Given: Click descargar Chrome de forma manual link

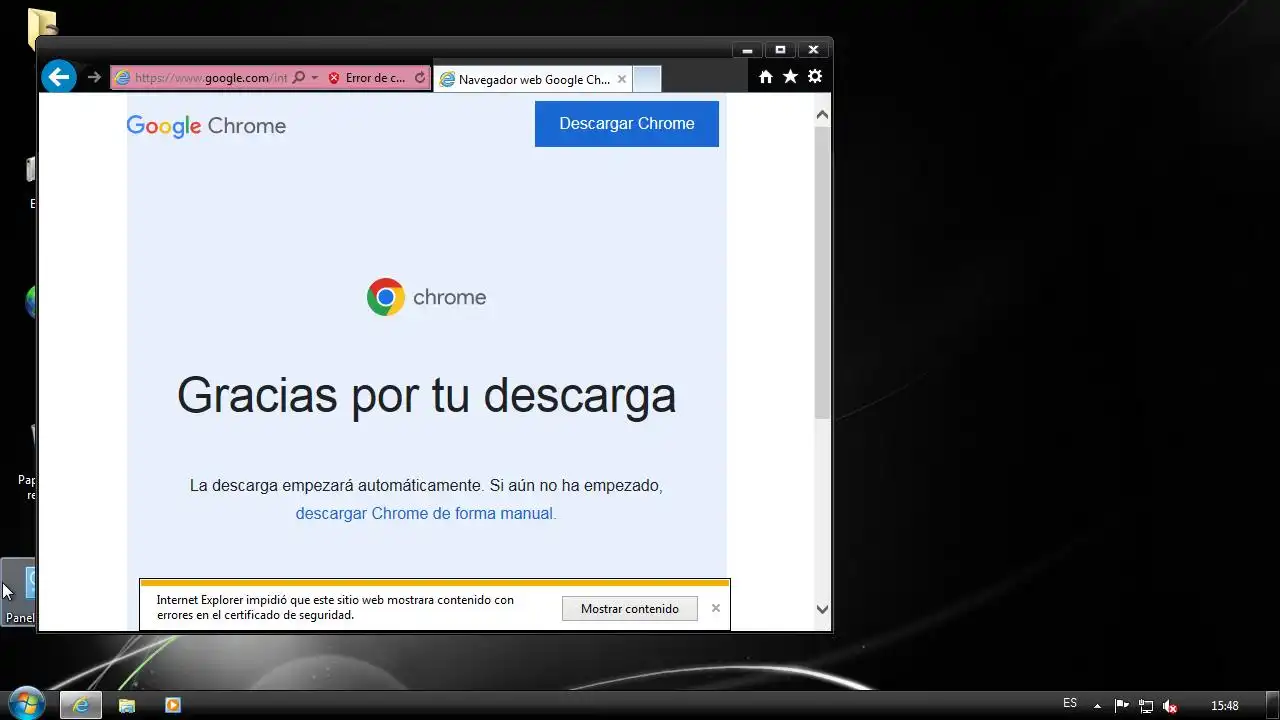Looking at the screenshot, I should click(x=426, y=513).
